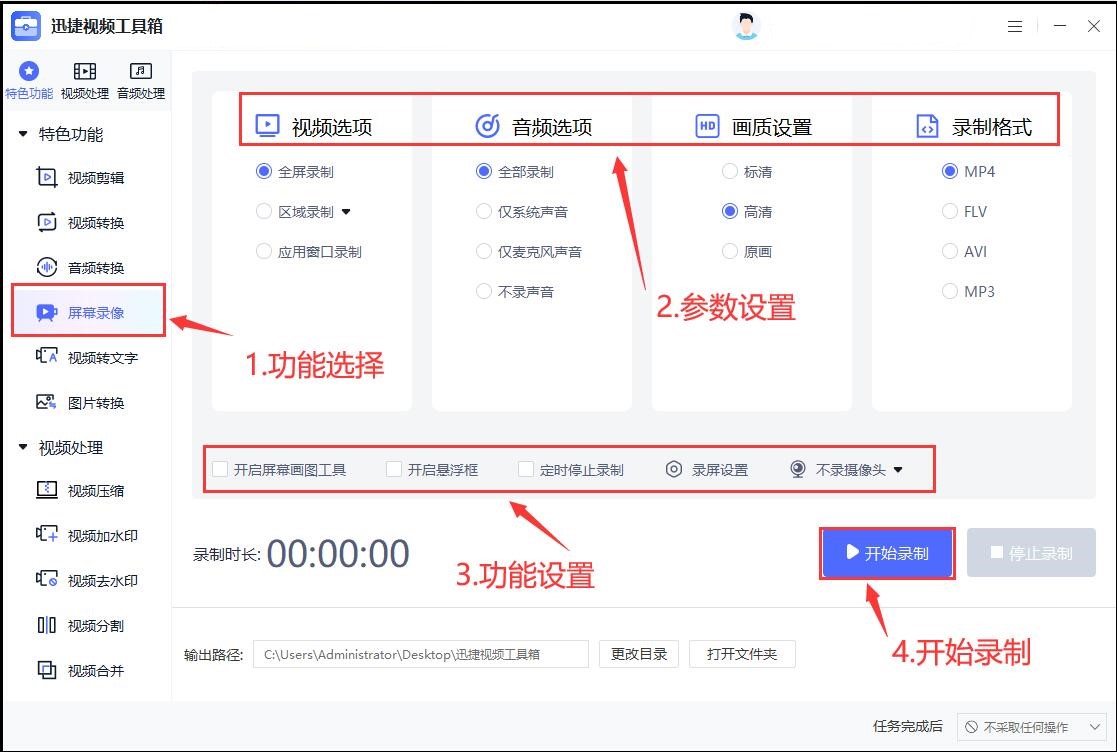Click the 停止录制 stop recording button
This screenshot has width=1117, height=752.
(x=1031, y=553)
